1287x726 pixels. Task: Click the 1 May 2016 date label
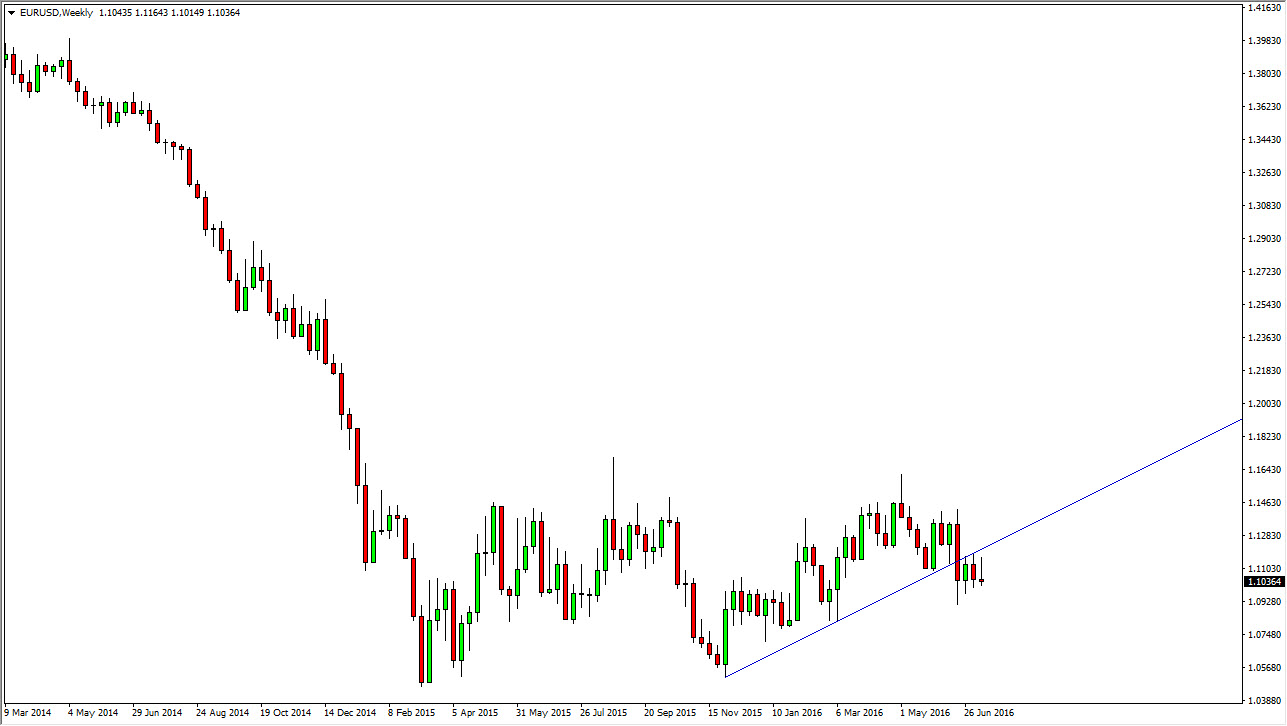tap(925, 713)
